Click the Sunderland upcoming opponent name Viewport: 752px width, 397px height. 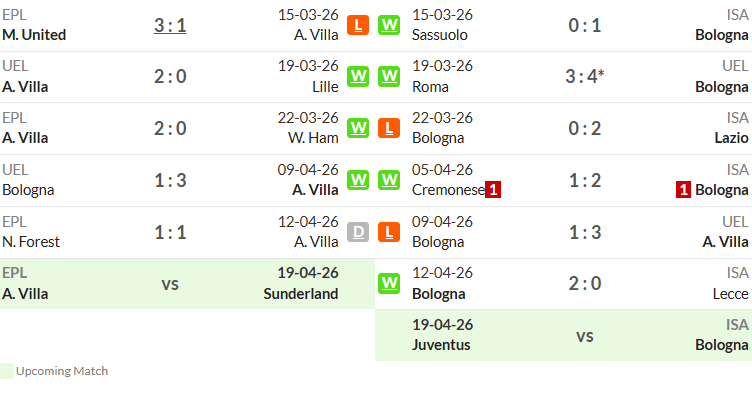pos(301,293)
